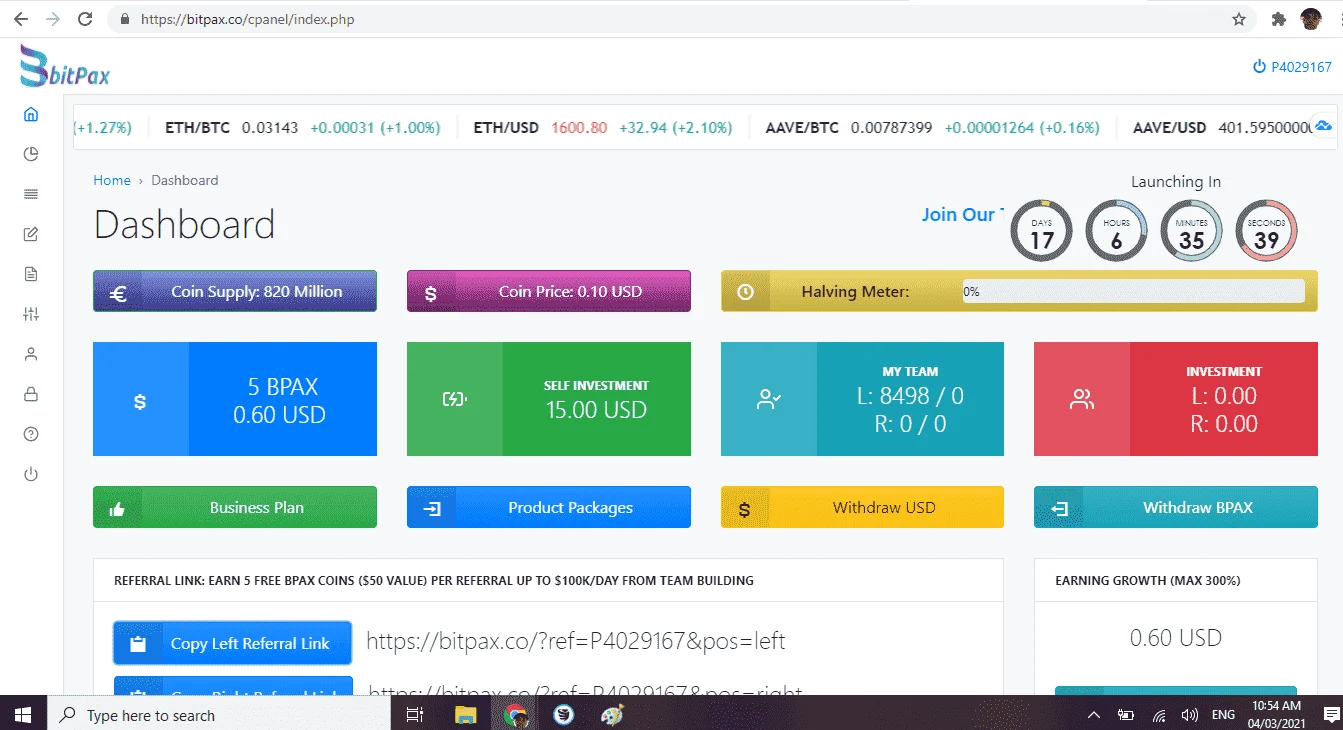Click the thumbs-up icon on Business Plan

117,509
